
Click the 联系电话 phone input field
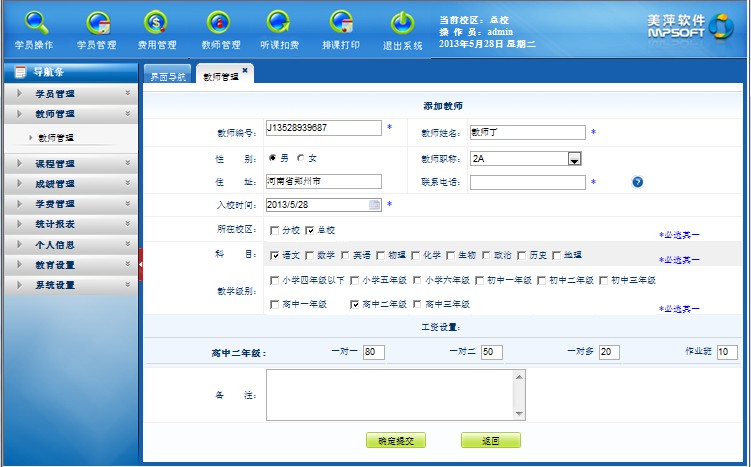(527, 182)
